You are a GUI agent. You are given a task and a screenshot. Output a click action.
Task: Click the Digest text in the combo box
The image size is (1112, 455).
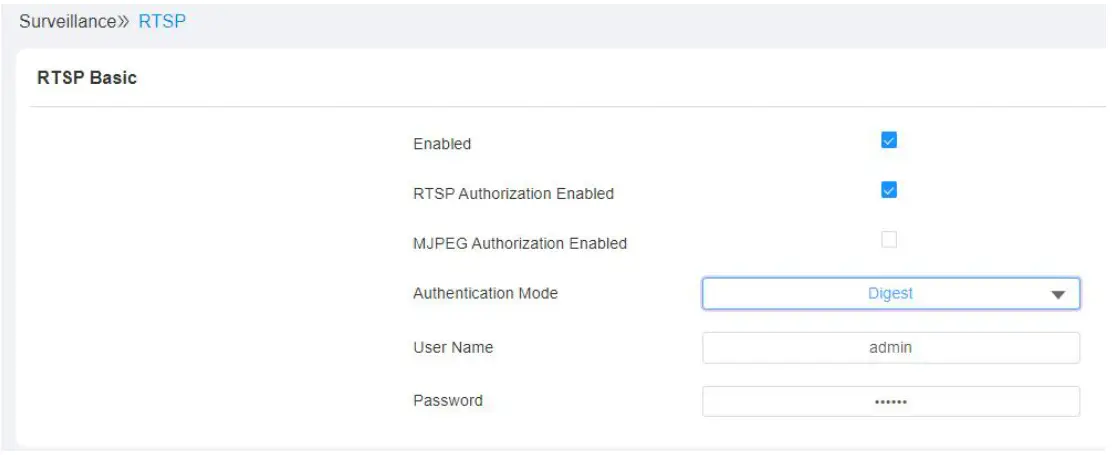890,294
